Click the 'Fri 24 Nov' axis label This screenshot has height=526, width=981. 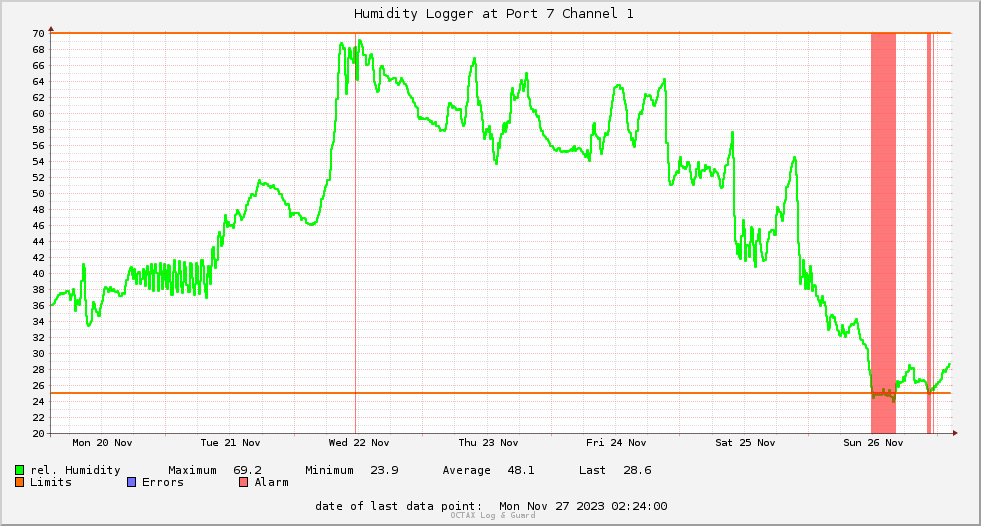pyautogui.click(x=616, y=443)
